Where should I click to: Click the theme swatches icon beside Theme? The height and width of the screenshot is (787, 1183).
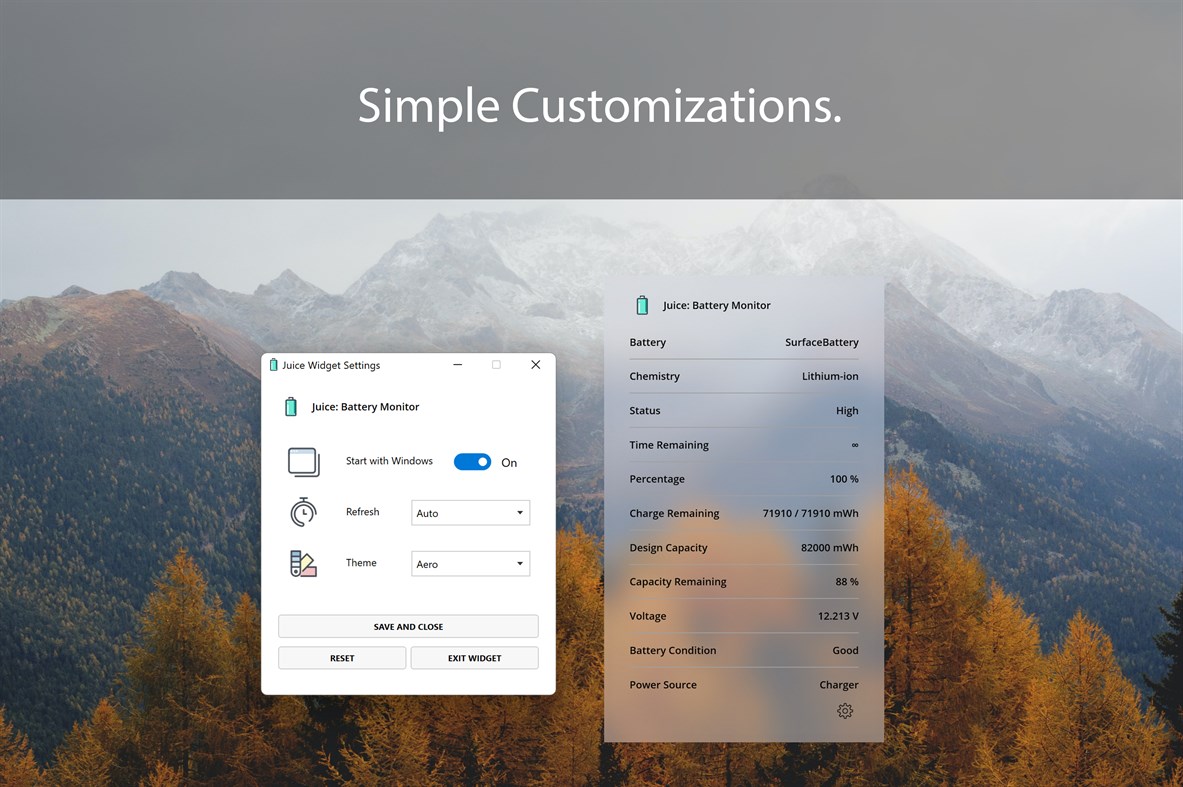[302, 563]
